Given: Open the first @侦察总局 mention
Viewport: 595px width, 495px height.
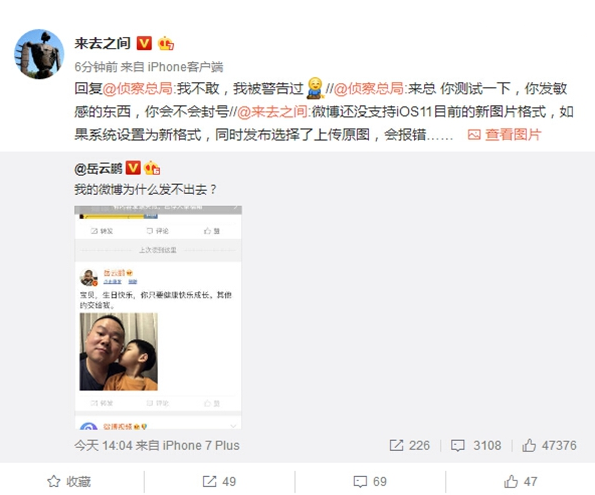Looking at the screenshot, I should click(138, 88).
